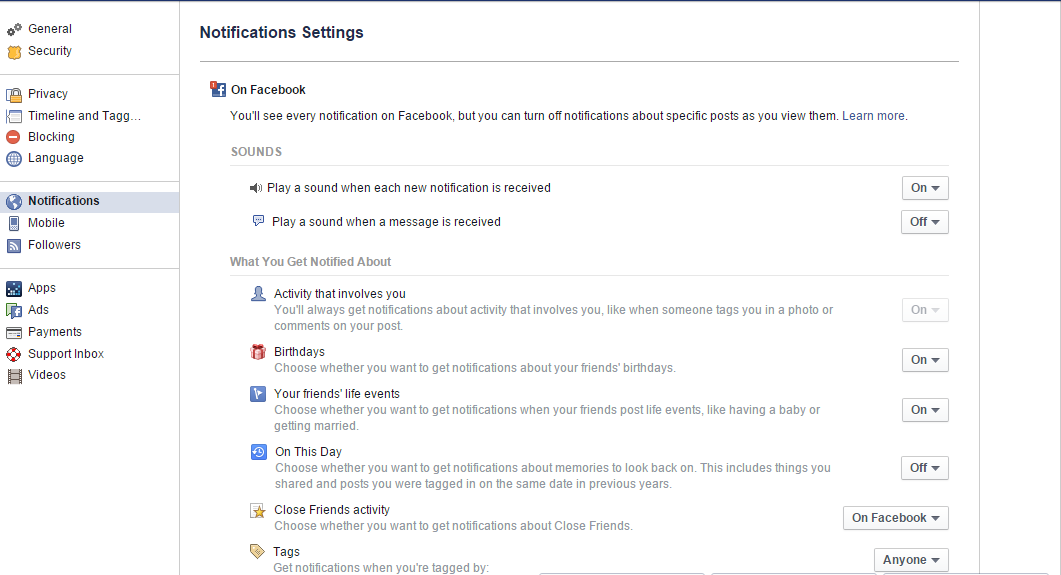Click the Timeline and Tagging icon
Screen dimensions: 1061x575
click(14, 116)
